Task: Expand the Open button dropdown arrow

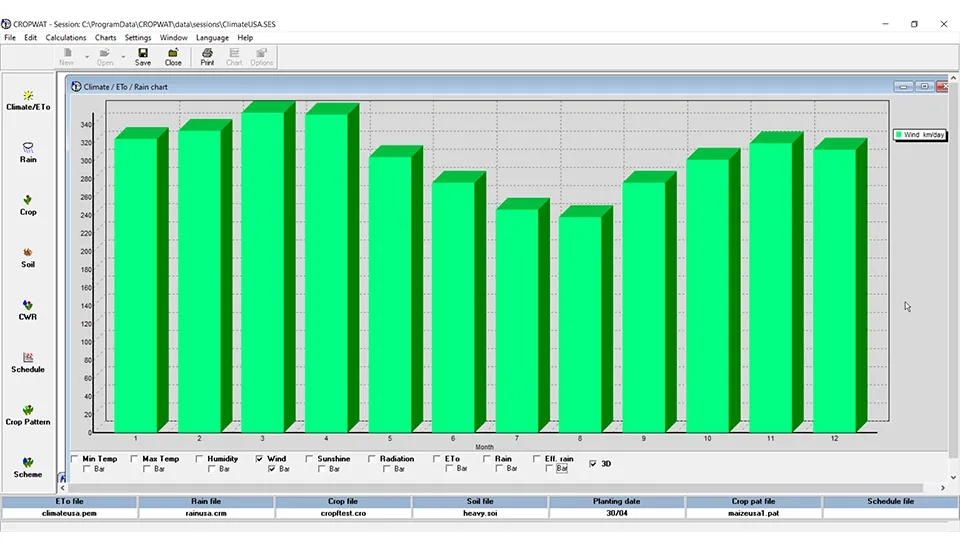Action: click(x=123, y=57)
